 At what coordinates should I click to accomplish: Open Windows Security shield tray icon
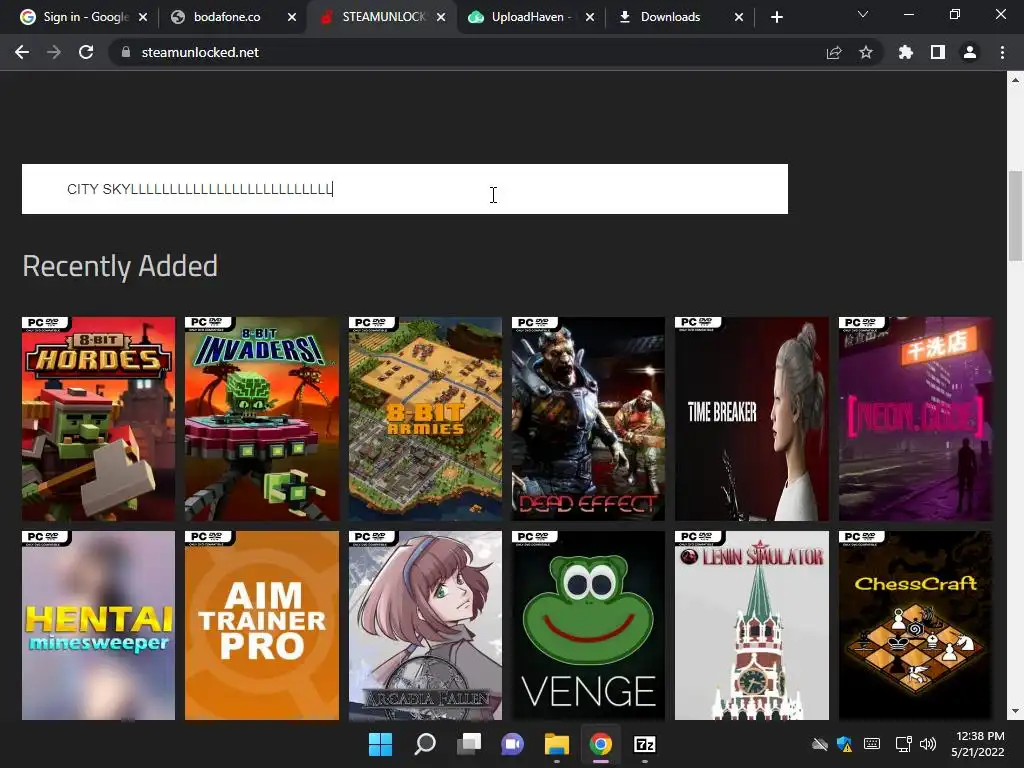pyautogui.click(x=845, y=744)
